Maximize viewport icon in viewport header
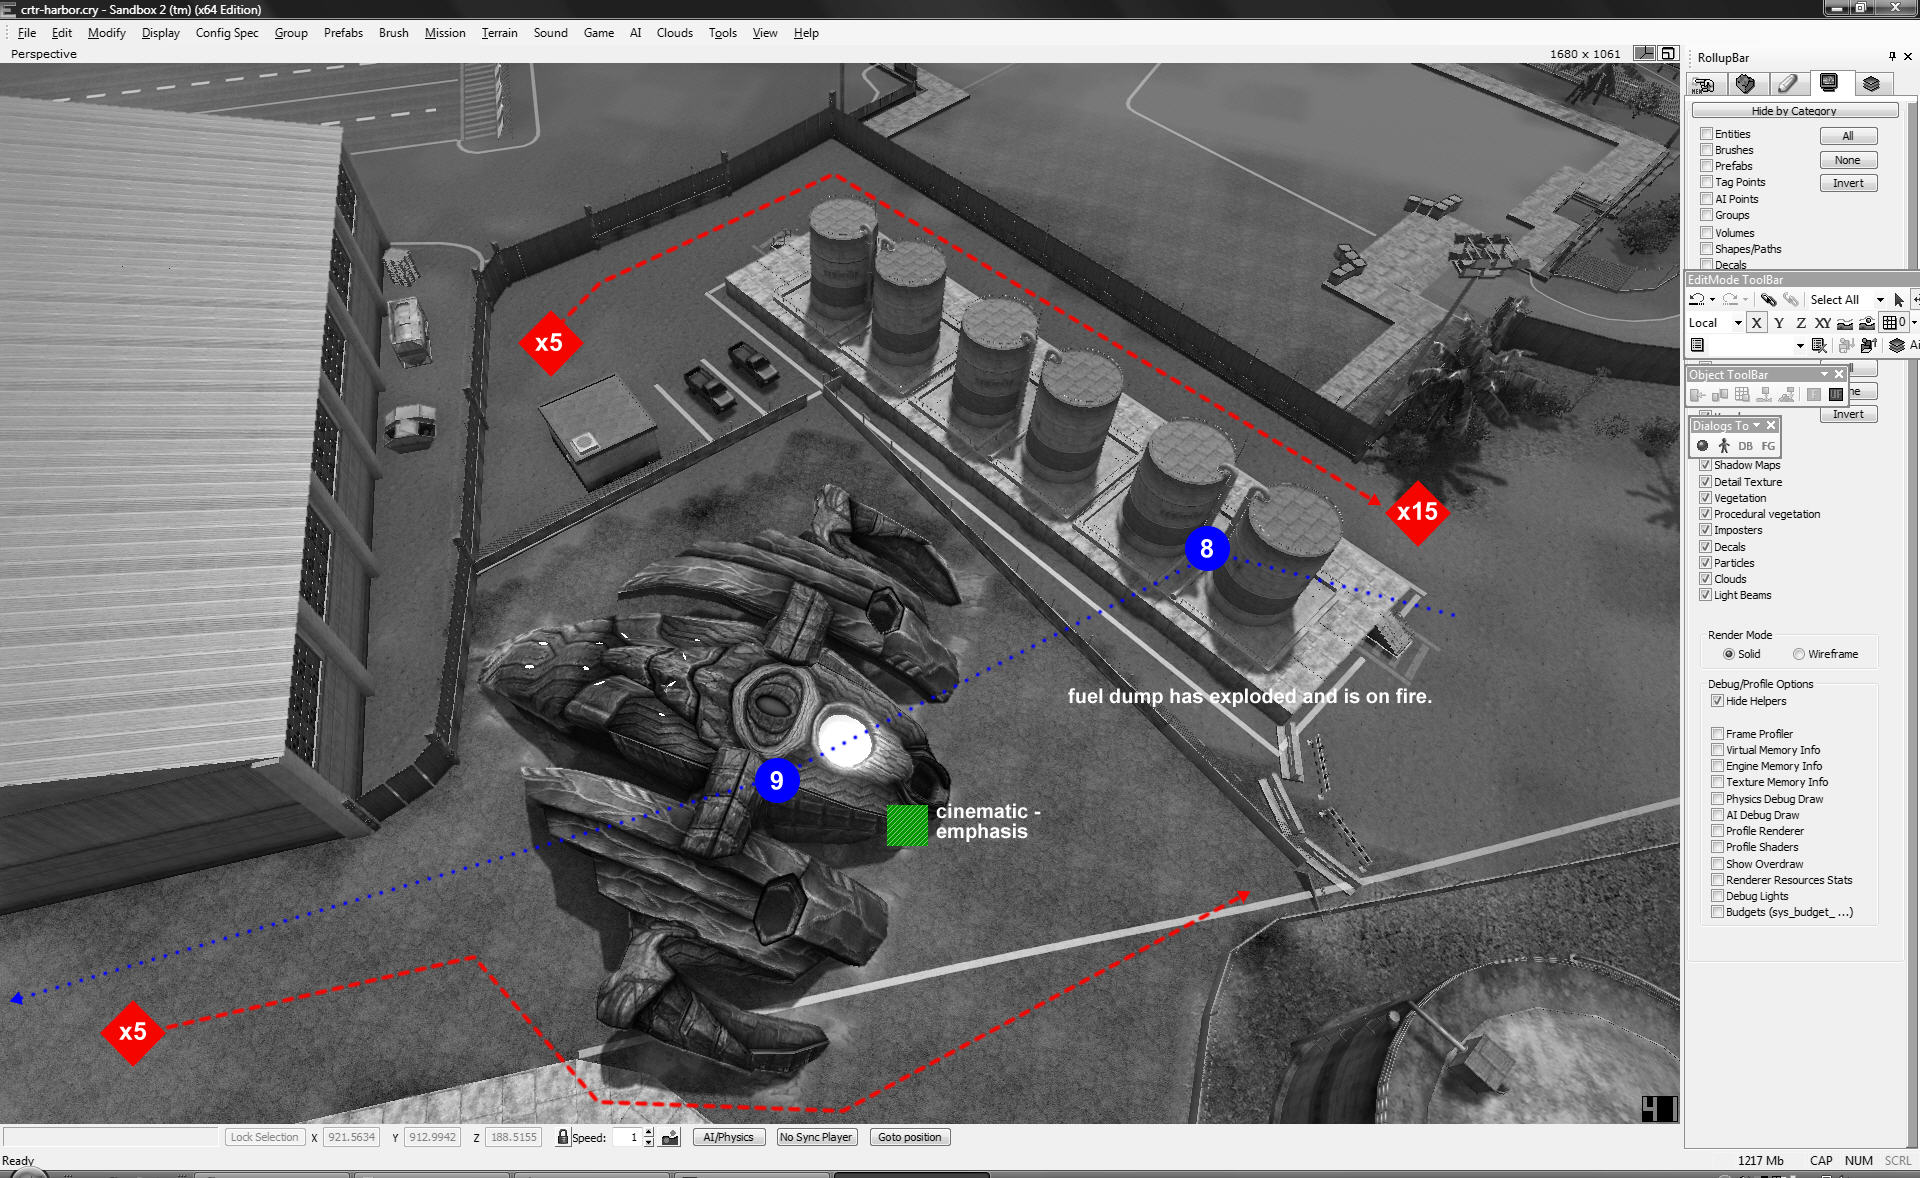 pyautogui.click(x=1668, y=53)
